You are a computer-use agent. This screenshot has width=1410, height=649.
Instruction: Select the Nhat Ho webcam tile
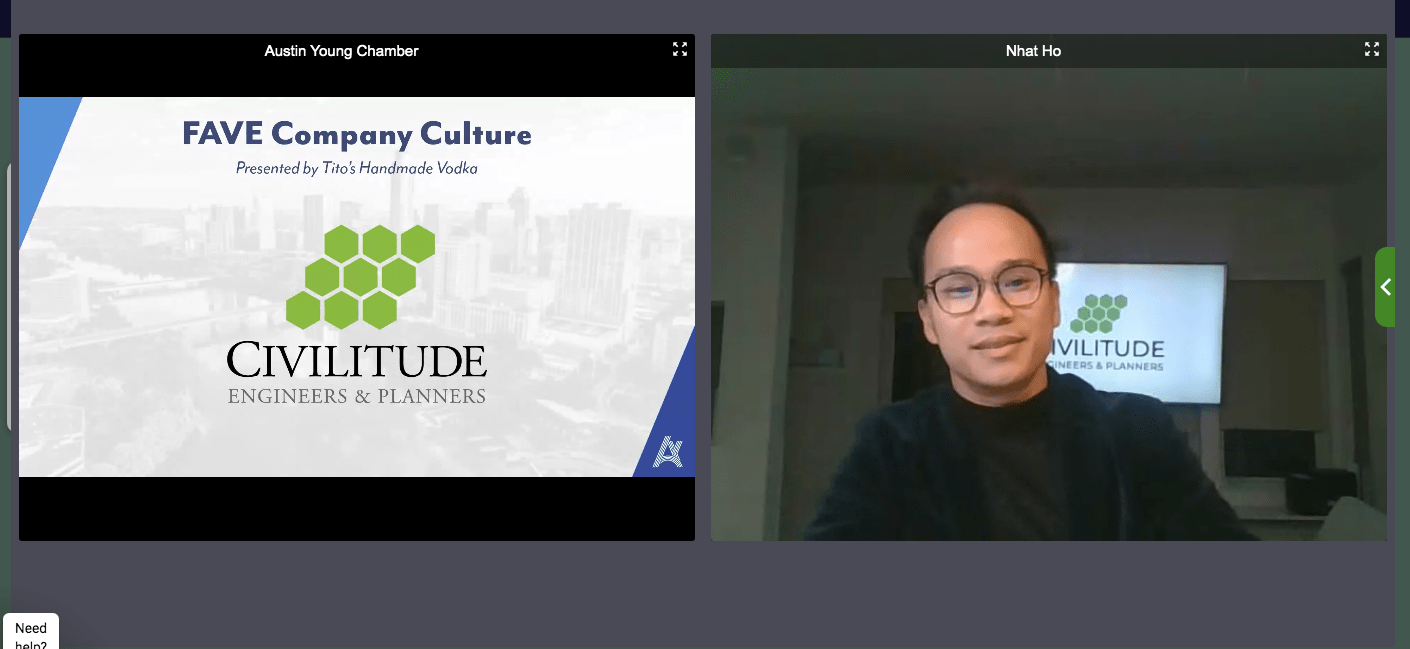(x=1049, y=287)
